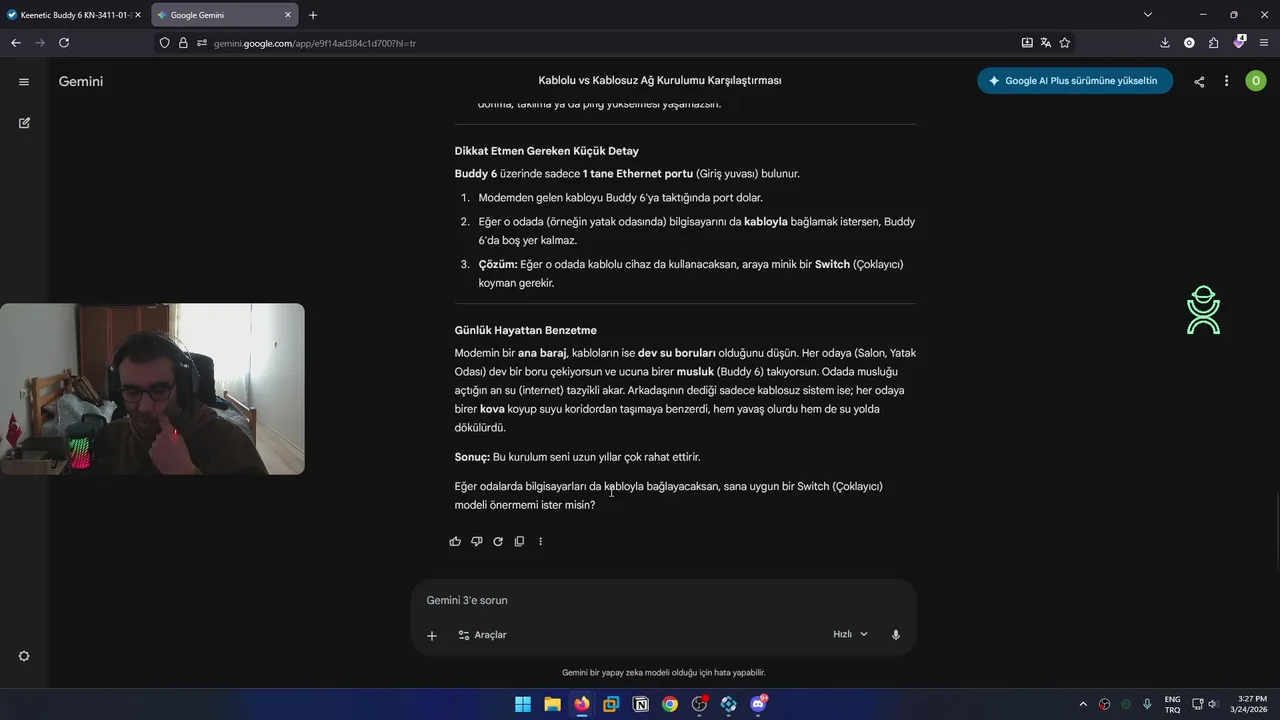The image size is (1280, 720).
Task: Regenerate the response with the refresh icon
Action: click(498, 541)
